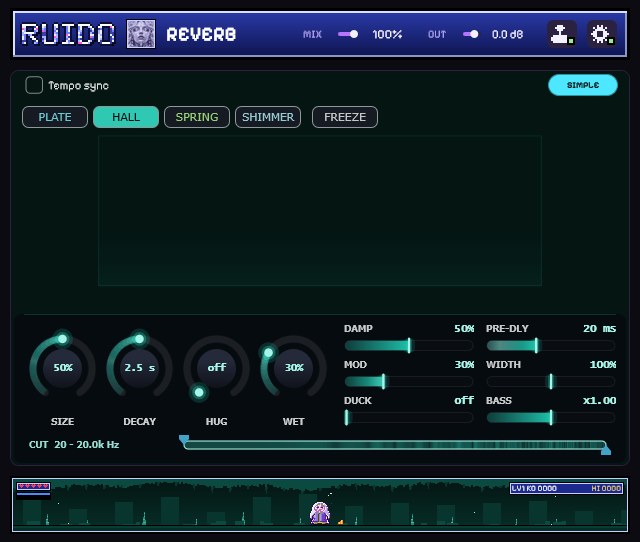Enable the Tempo sync checkbox

(x=34, y=85)
